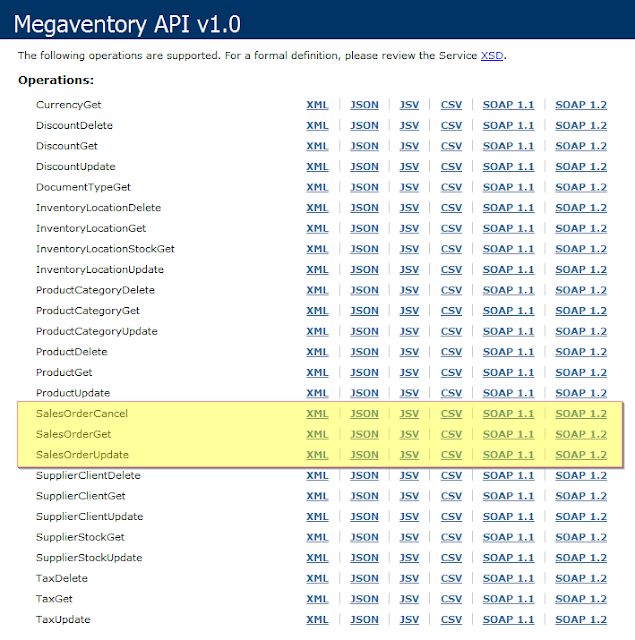Open SOAP 1.2 link for SalesOrderCancel
Screen dimensions: 635x640
point(581,413)
